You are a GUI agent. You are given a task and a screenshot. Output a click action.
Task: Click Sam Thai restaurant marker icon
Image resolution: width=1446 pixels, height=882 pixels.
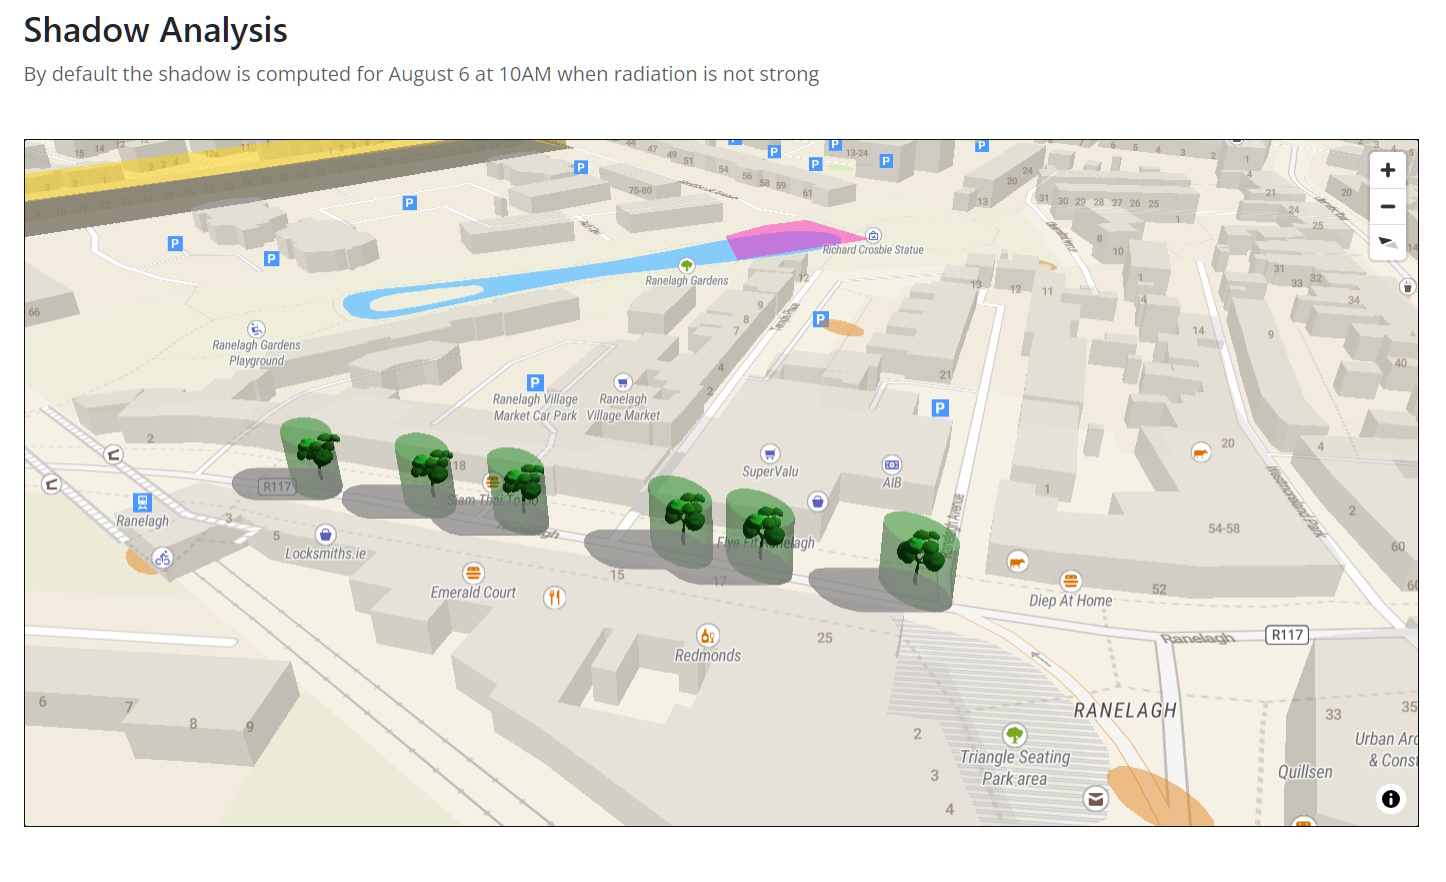pos(492,482)
